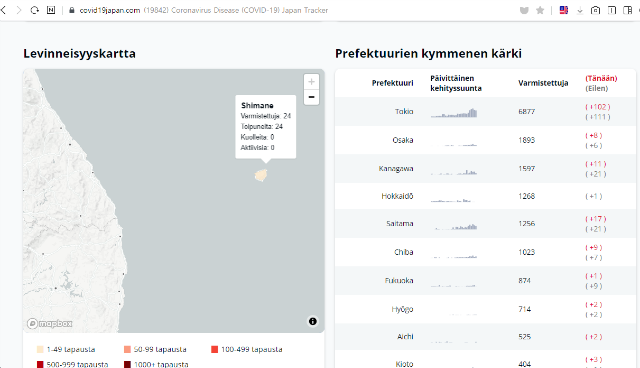Open site security info via lock icon
Screen dimensions: 640x368
click(x=72, y=10)
